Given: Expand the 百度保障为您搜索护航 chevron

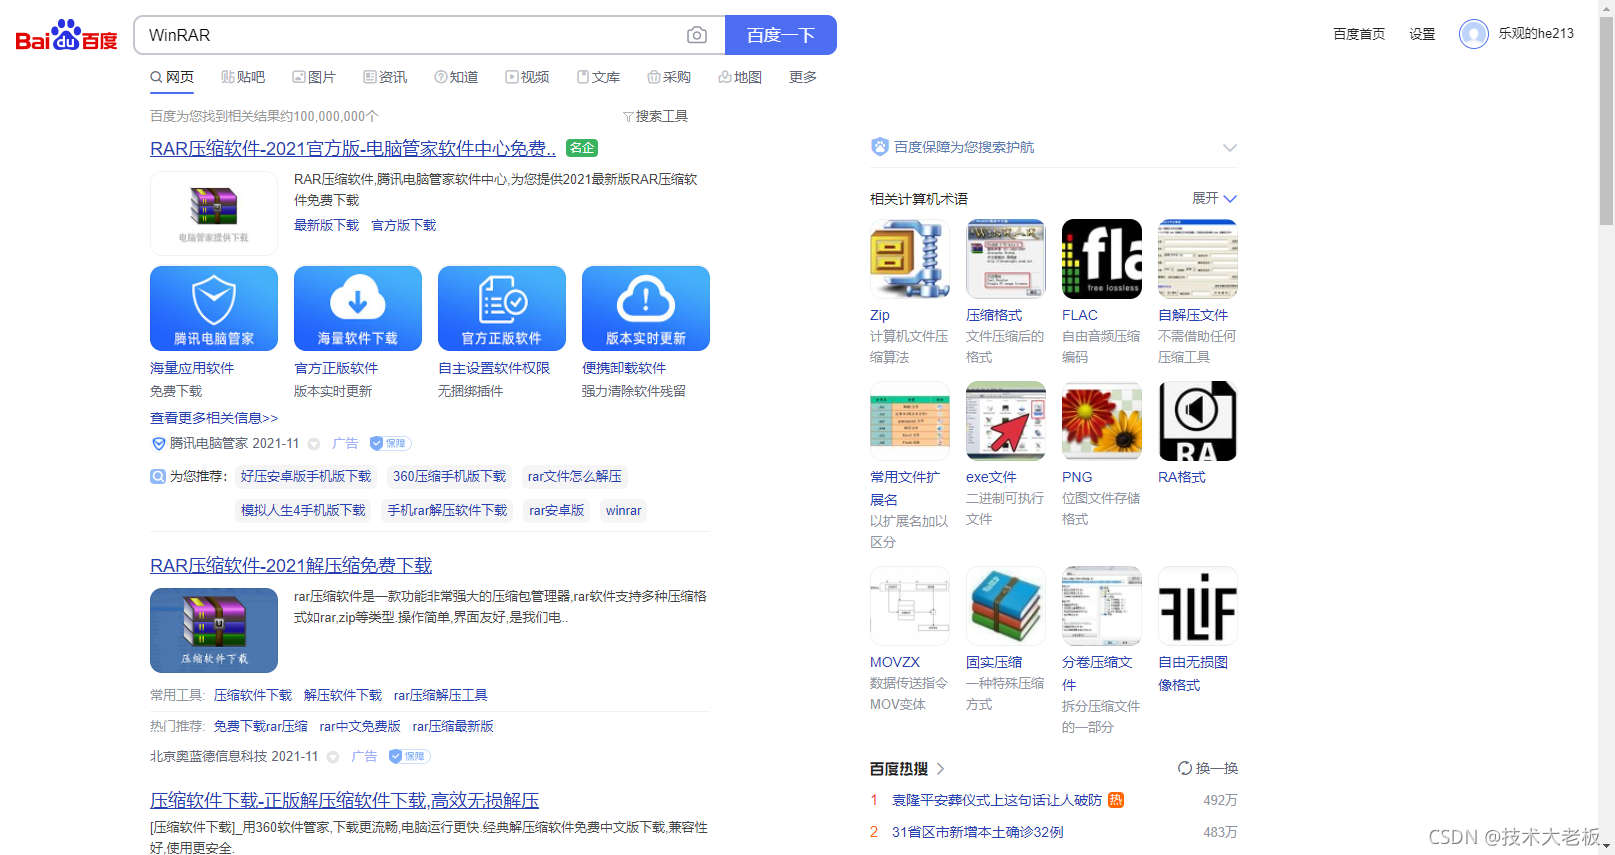Looking at the screenshot, I should point(1230,148).
